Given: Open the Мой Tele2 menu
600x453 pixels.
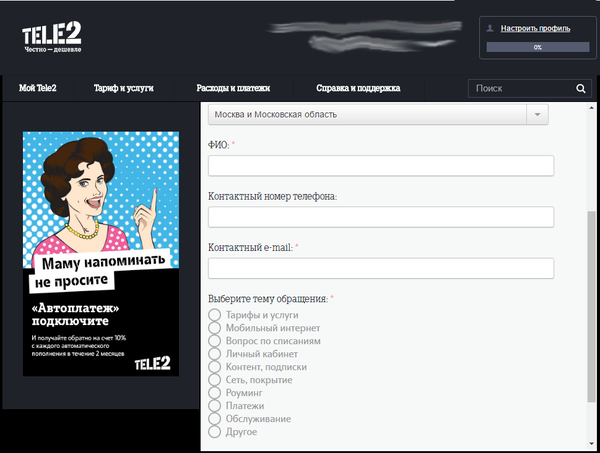Looking at the screenshot, I should point(38,88).
